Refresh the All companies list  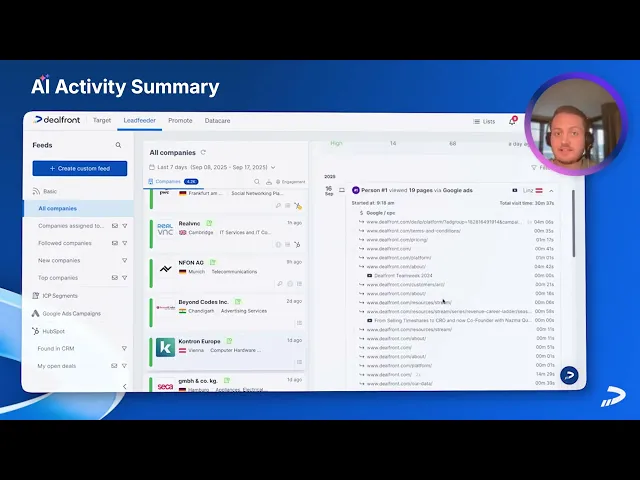coord(203,152)
